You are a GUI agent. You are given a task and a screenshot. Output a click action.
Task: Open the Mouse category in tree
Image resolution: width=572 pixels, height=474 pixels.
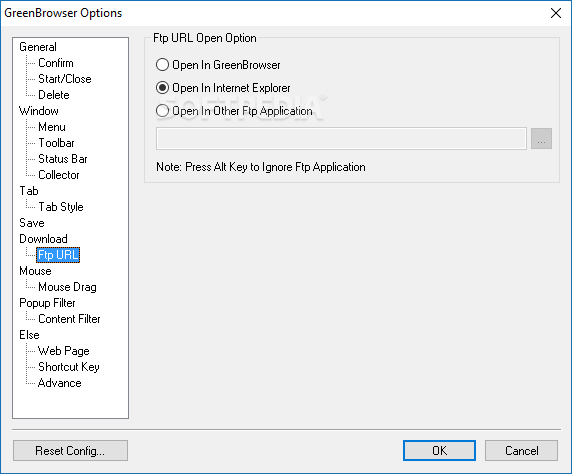(x=35, y=271)
